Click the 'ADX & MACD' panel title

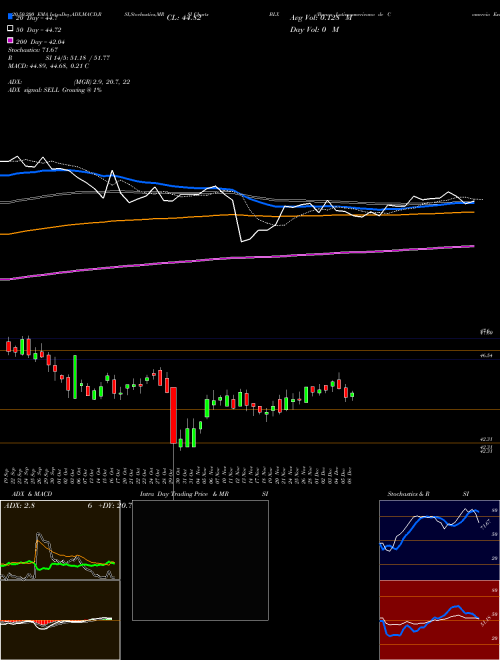(32, 494)
